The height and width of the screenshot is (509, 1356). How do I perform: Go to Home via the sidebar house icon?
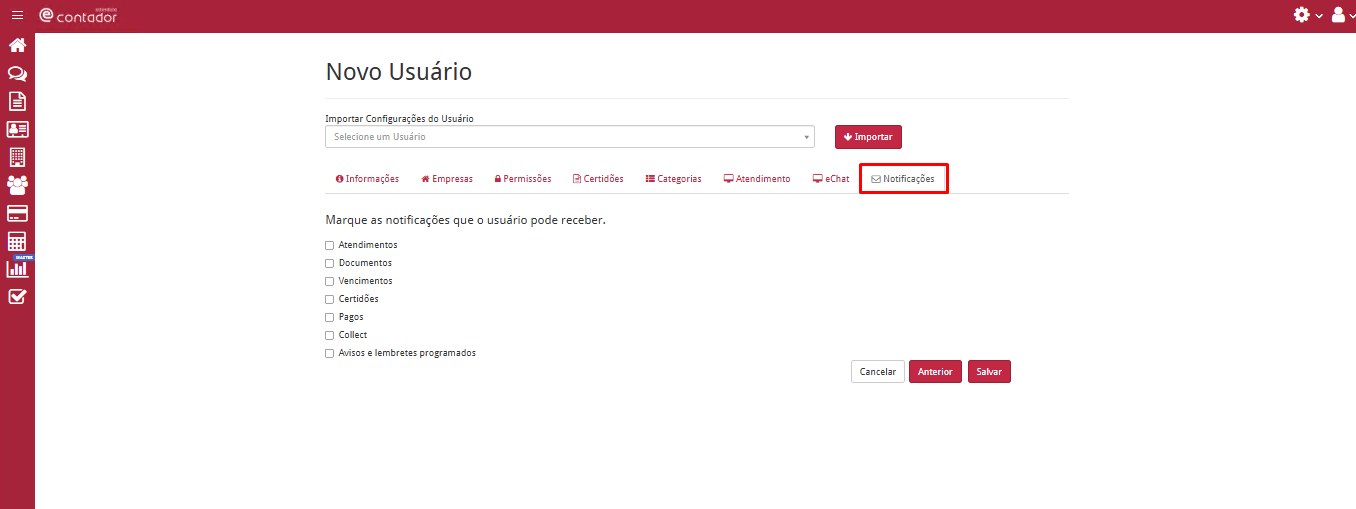[x=17, y=45]
